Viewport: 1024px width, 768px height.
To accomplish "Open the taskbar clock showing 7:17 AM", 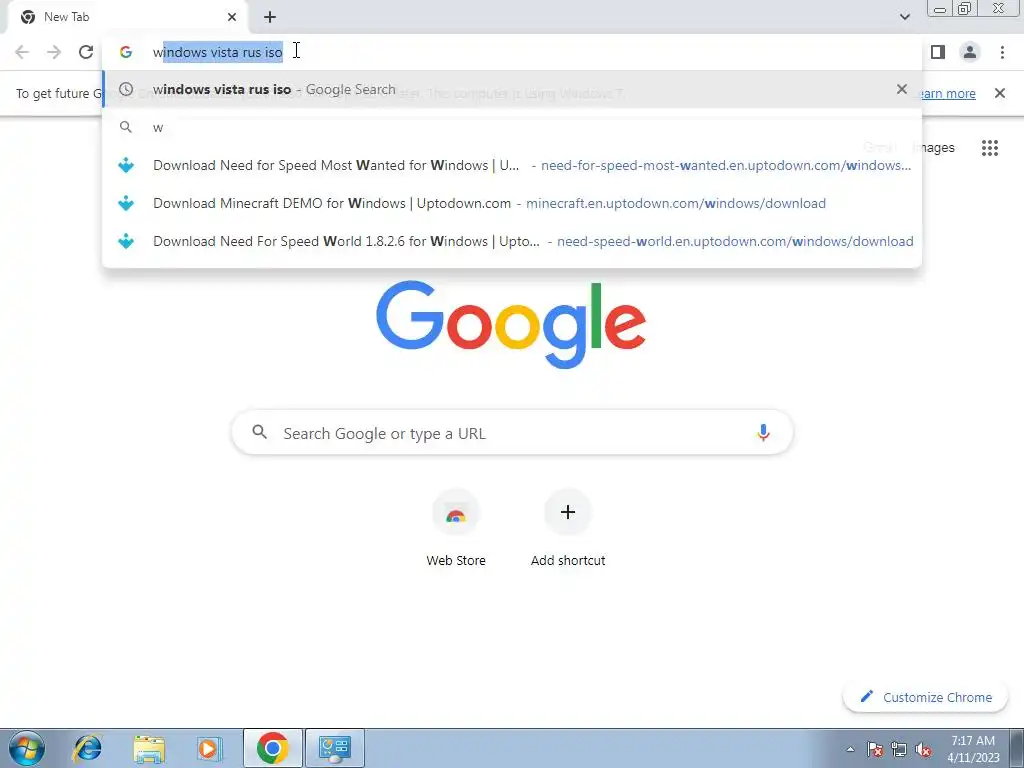I will (x=973, y=749).
